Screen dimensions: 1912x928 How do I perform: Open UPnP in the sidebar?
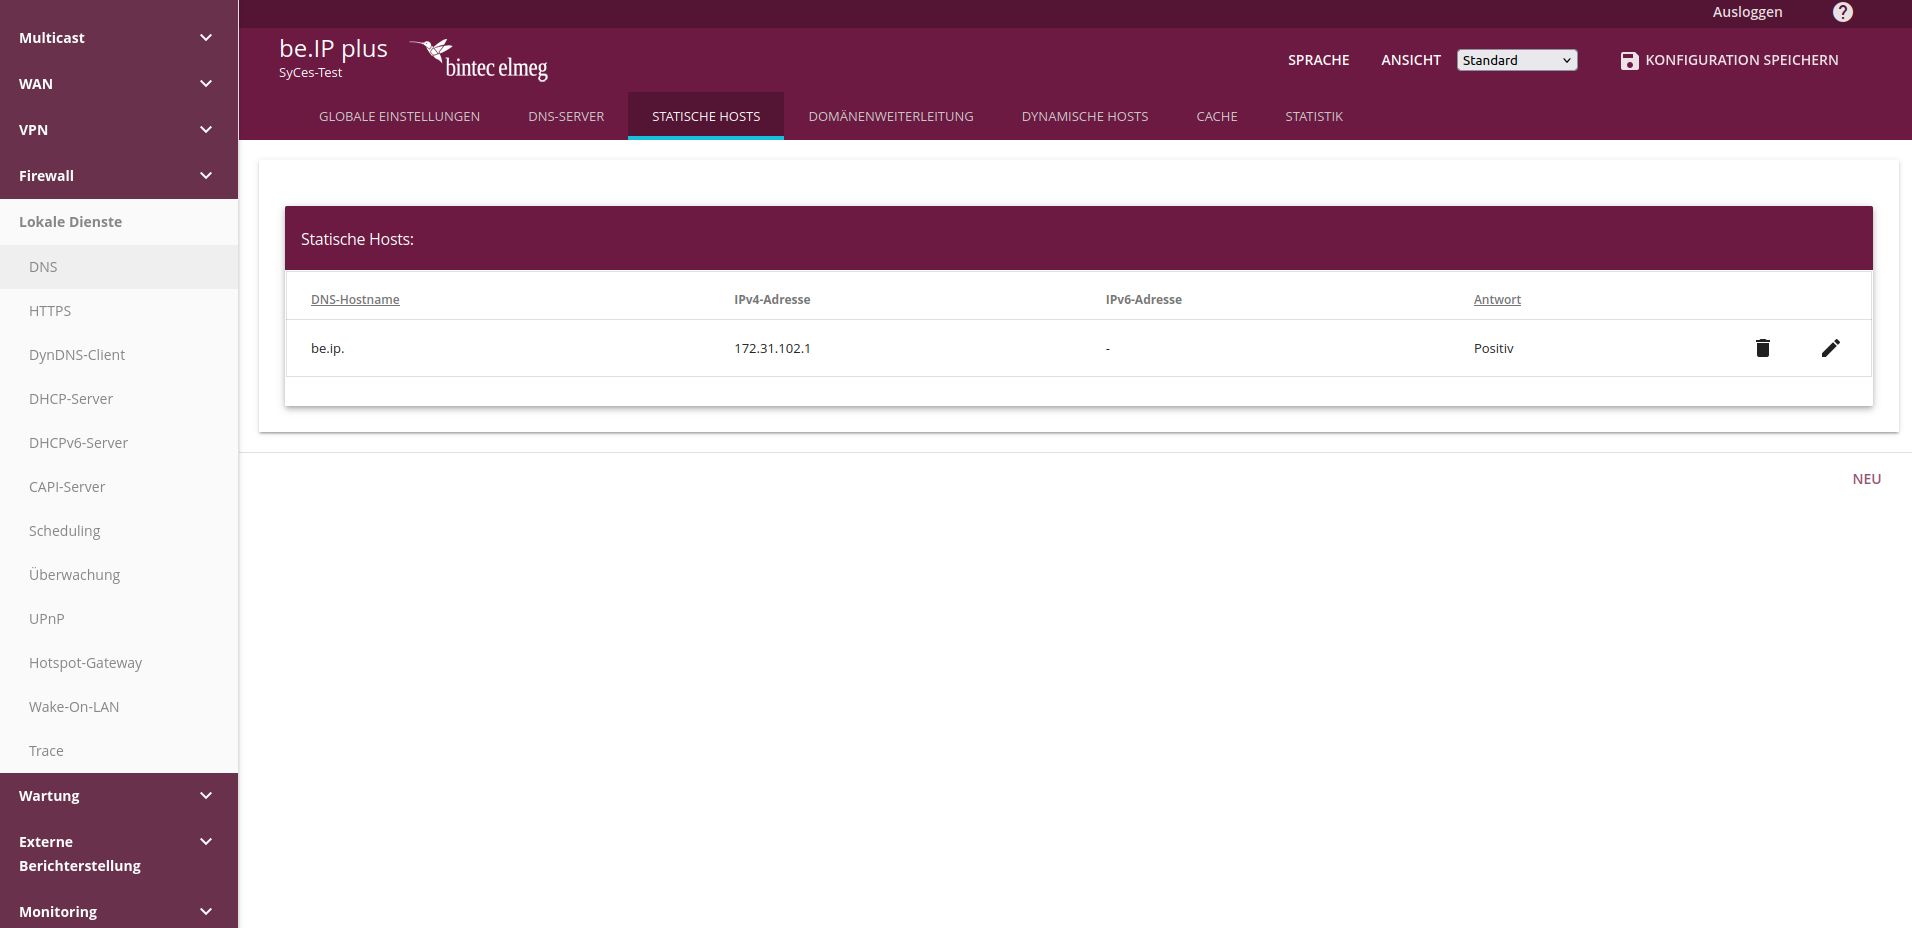pos(119,619)
